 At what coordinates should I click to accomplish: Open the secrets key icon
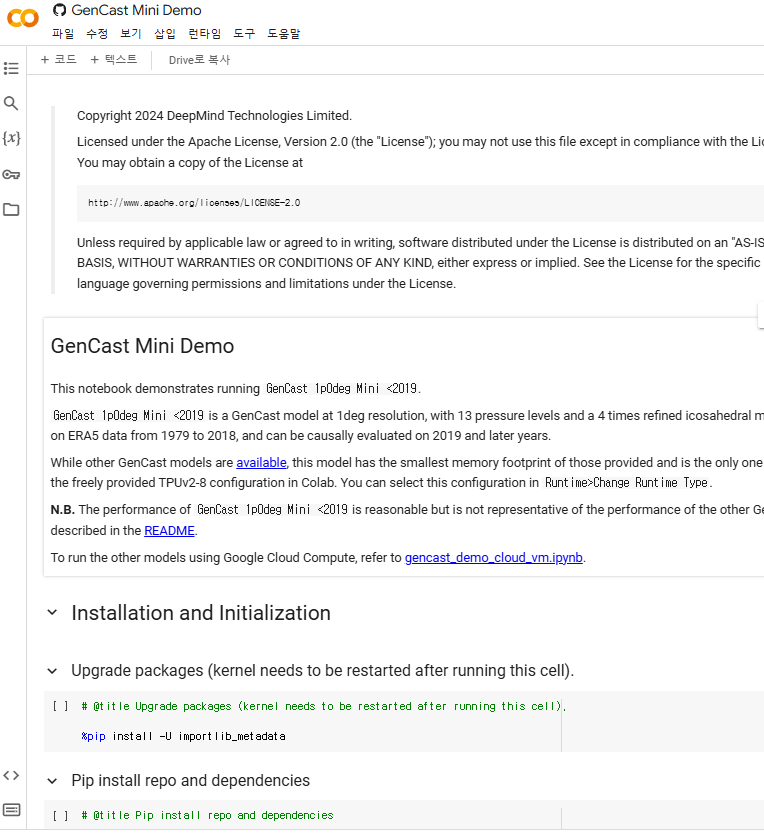11,174
